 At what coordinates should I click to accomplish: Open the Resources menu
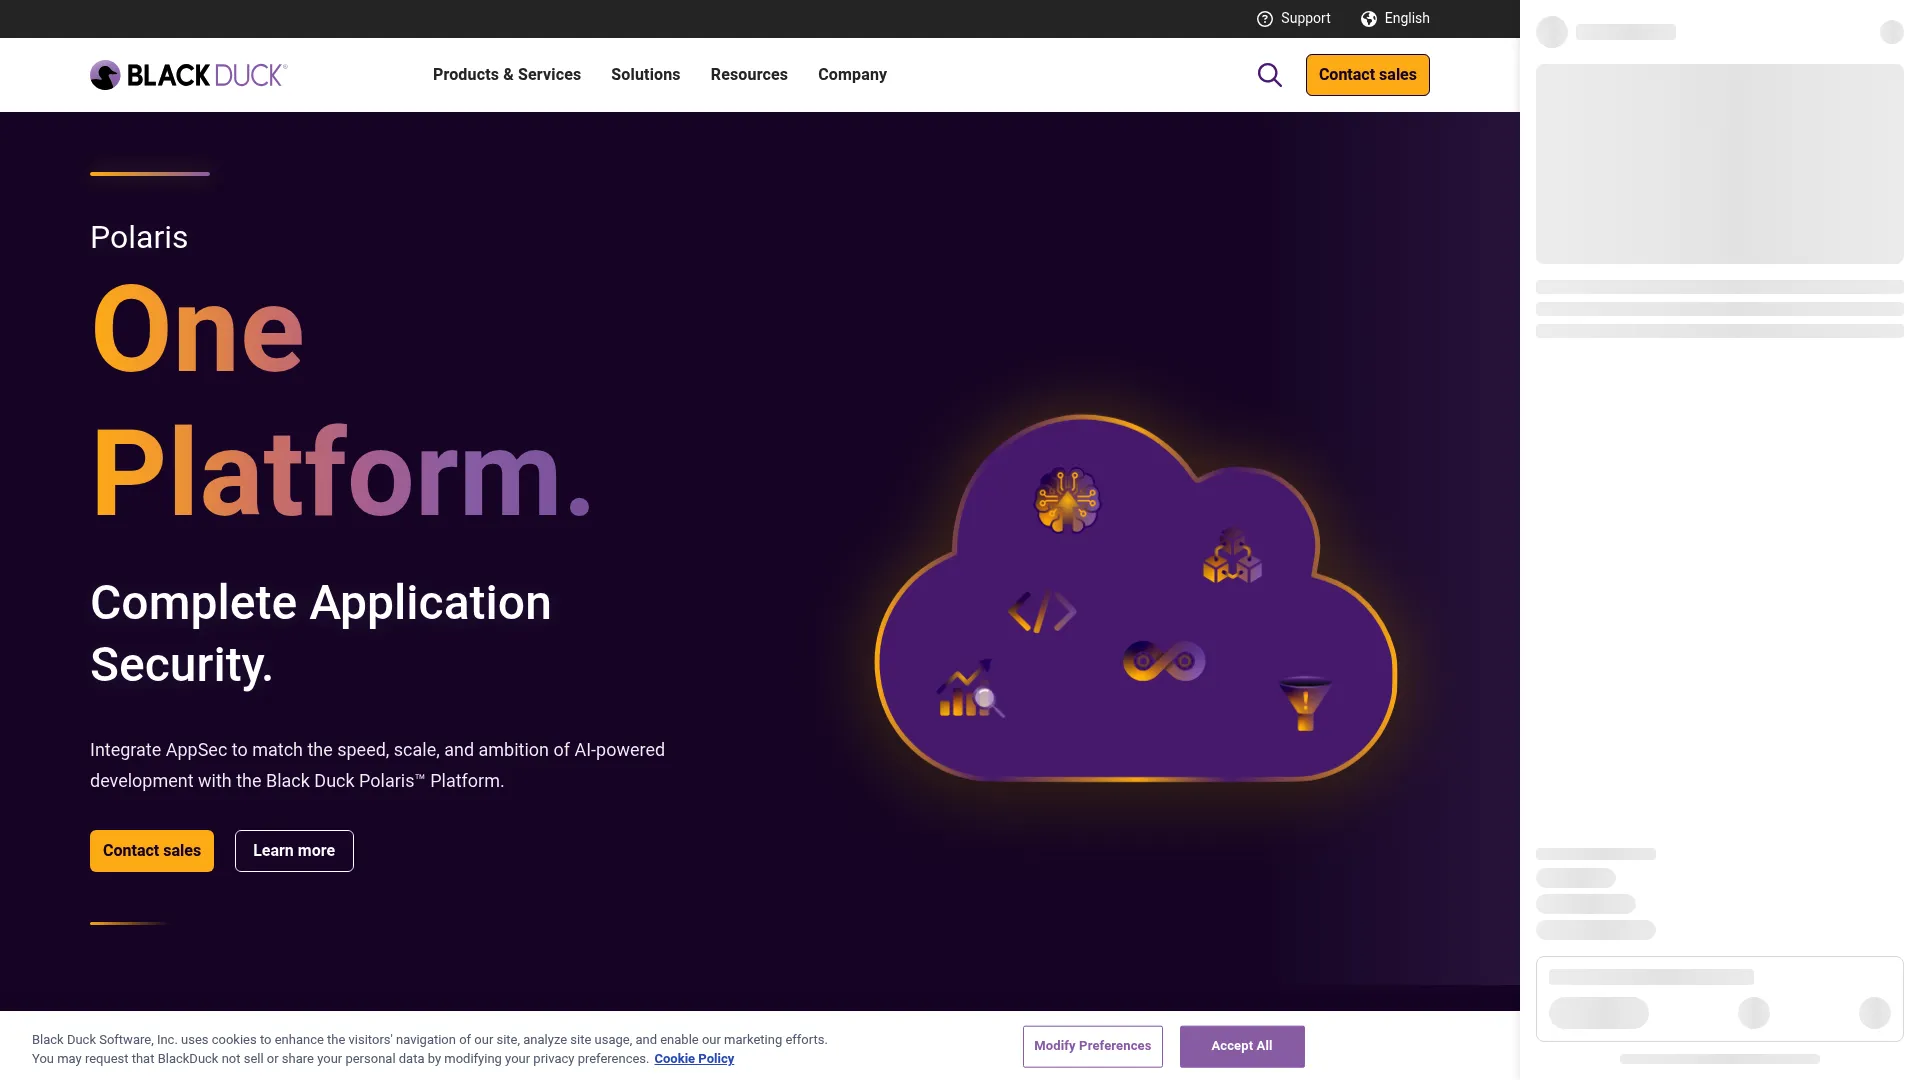point(749,75)
